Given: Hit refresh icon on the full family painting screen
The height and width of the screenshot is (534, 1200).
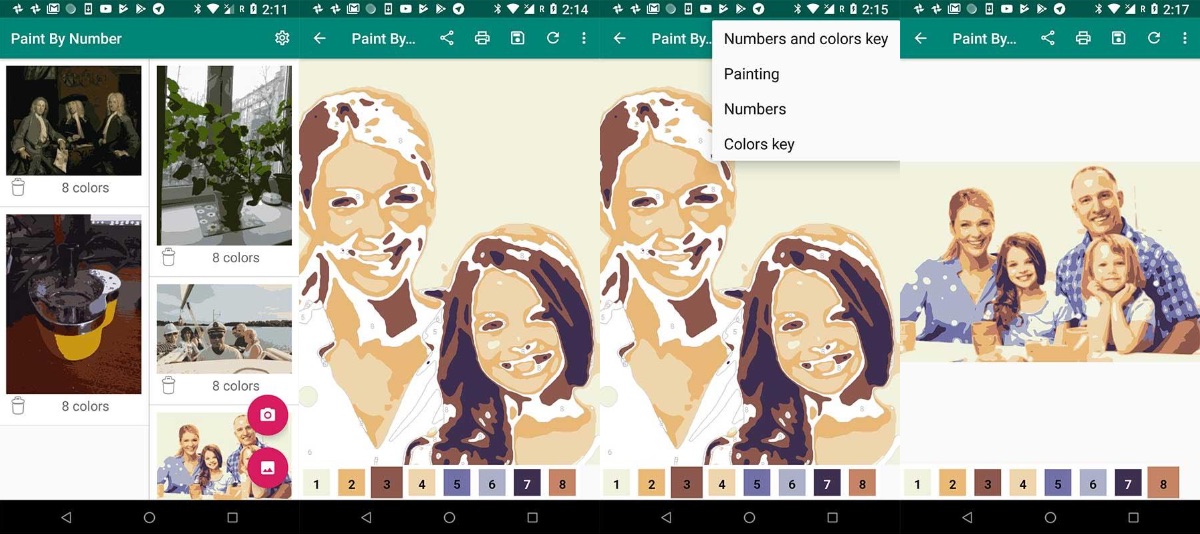Looking at the screenshot, I should point(1153,38).
